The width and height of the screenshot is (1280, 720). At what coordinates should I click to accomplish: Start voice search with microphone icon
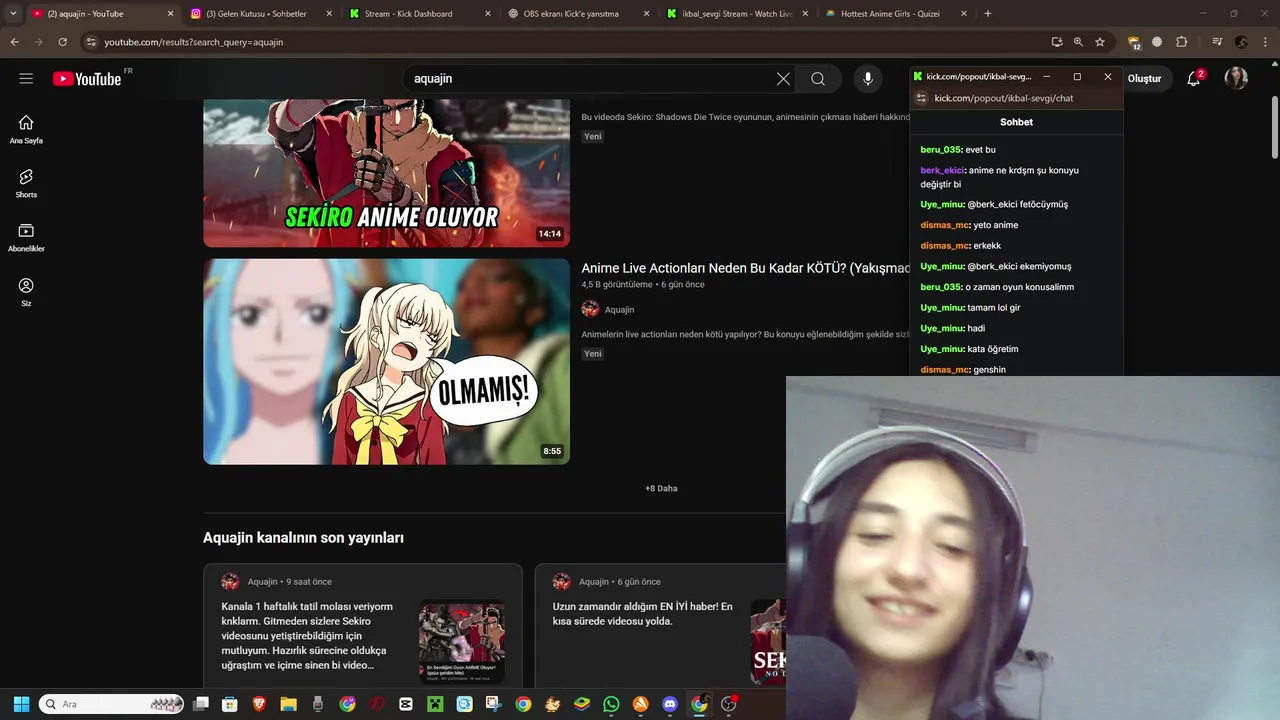pos(868,79)
